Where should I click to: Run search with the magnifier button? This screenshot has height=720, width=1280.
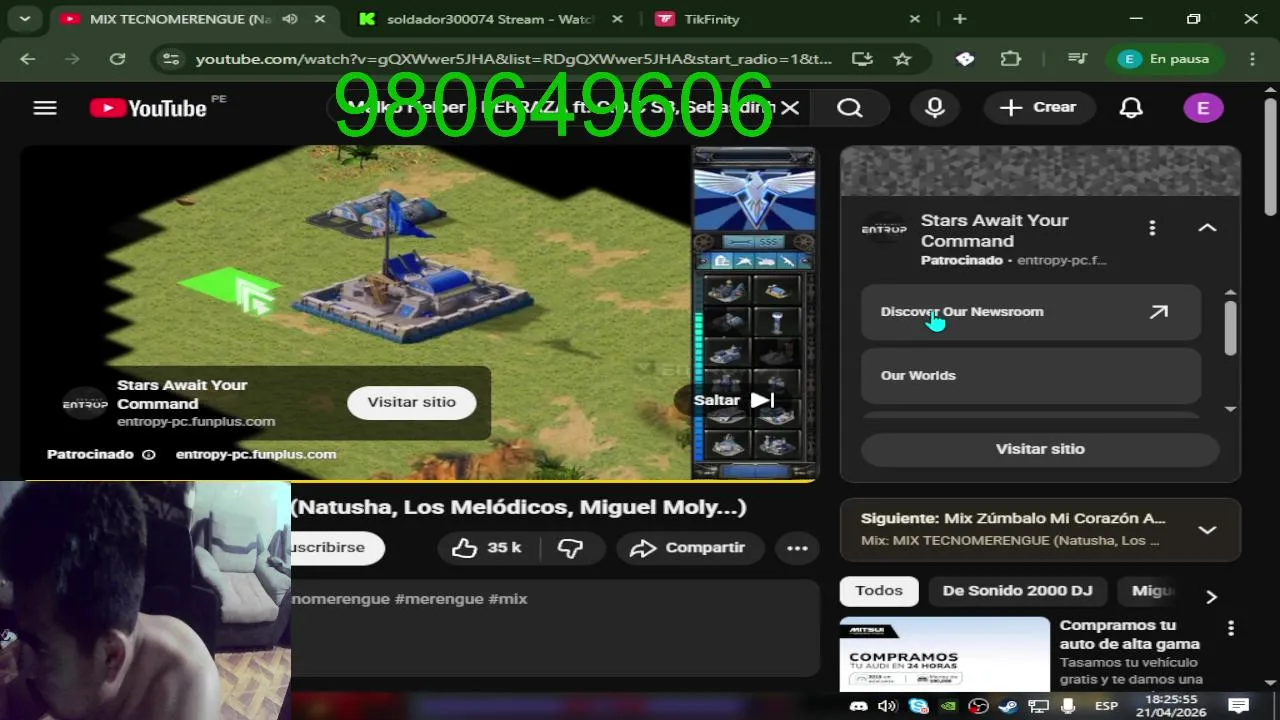[x=850, y=108]
